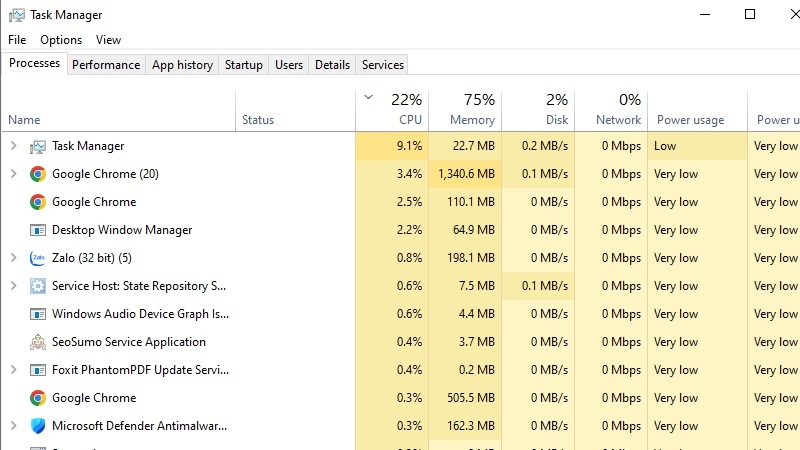Open the File menu
Viewport: 800px width, 450px height.
[x=17, y=40]
